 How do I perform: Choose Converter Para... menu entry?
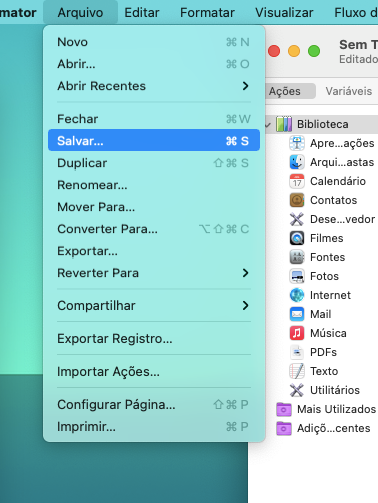pyautogui.click(x=154, y=229)
